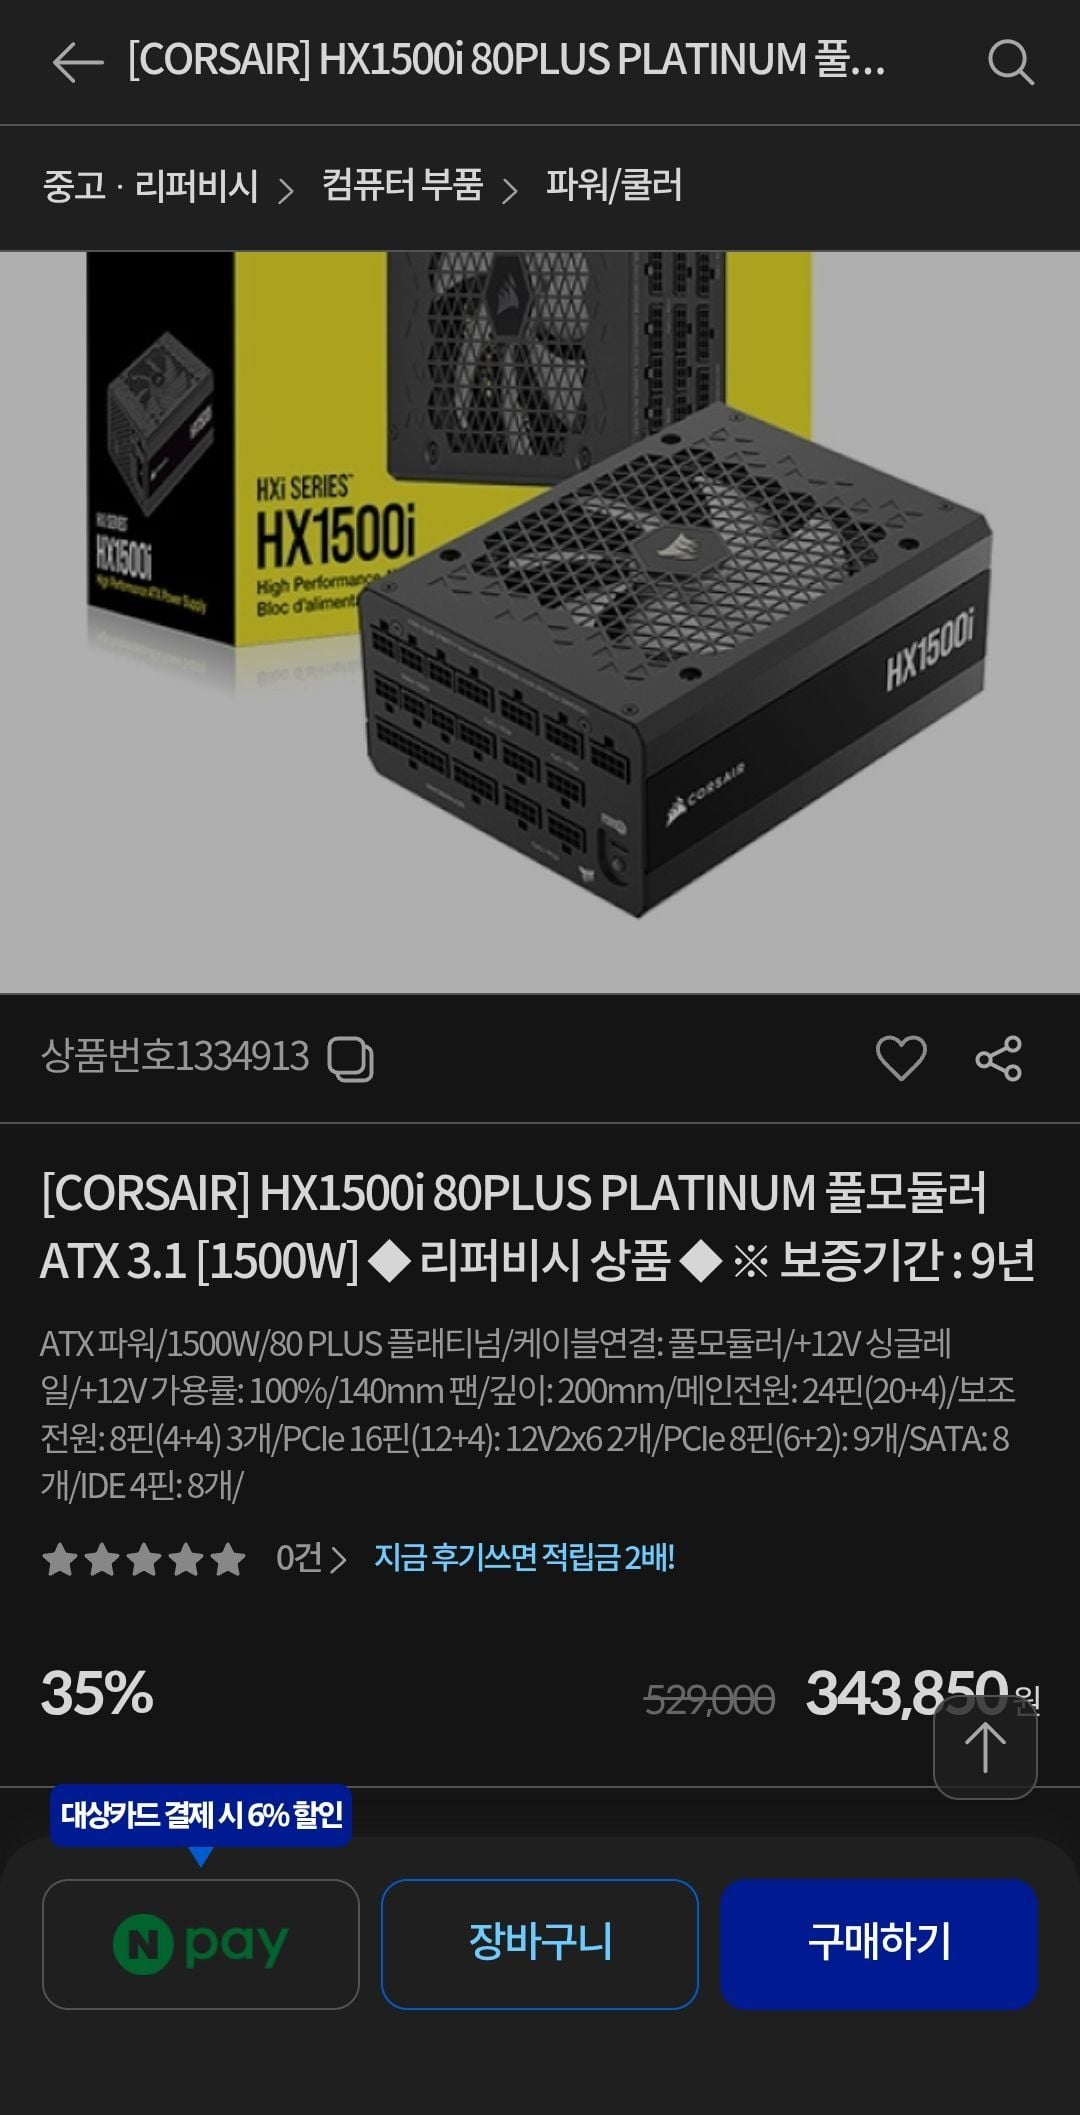The height and width of the screenshot is (2115, 1080).
Task: View the HX1500i product image
Action: click(x=540, y=622)
